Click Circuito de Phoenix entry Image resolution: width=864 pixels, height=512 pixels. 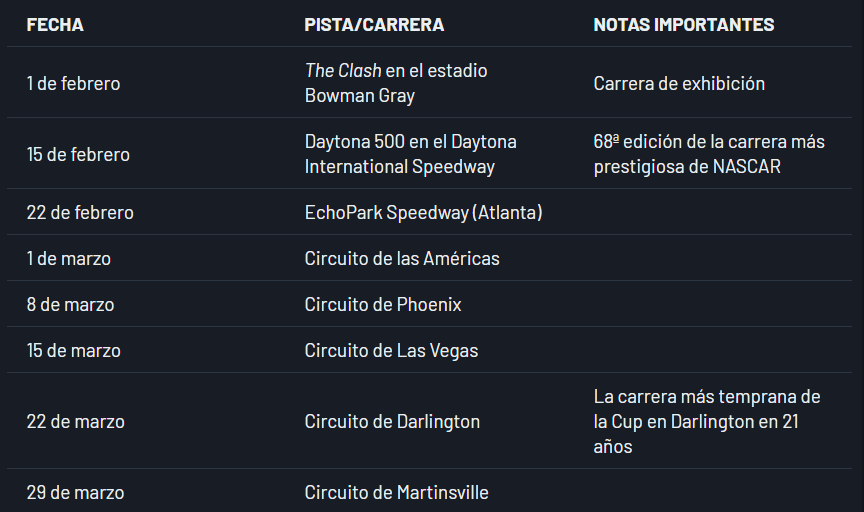pos(383,304)
